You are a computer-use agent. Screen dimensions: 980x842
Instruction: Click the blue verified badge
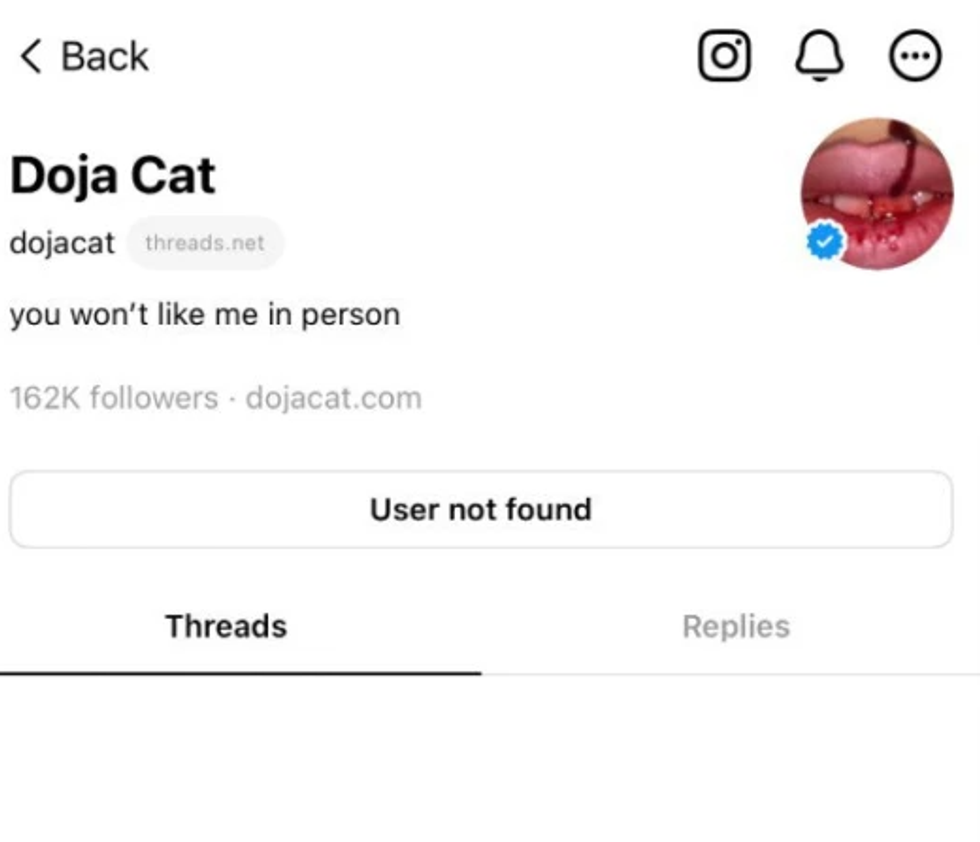click(825, 242)
